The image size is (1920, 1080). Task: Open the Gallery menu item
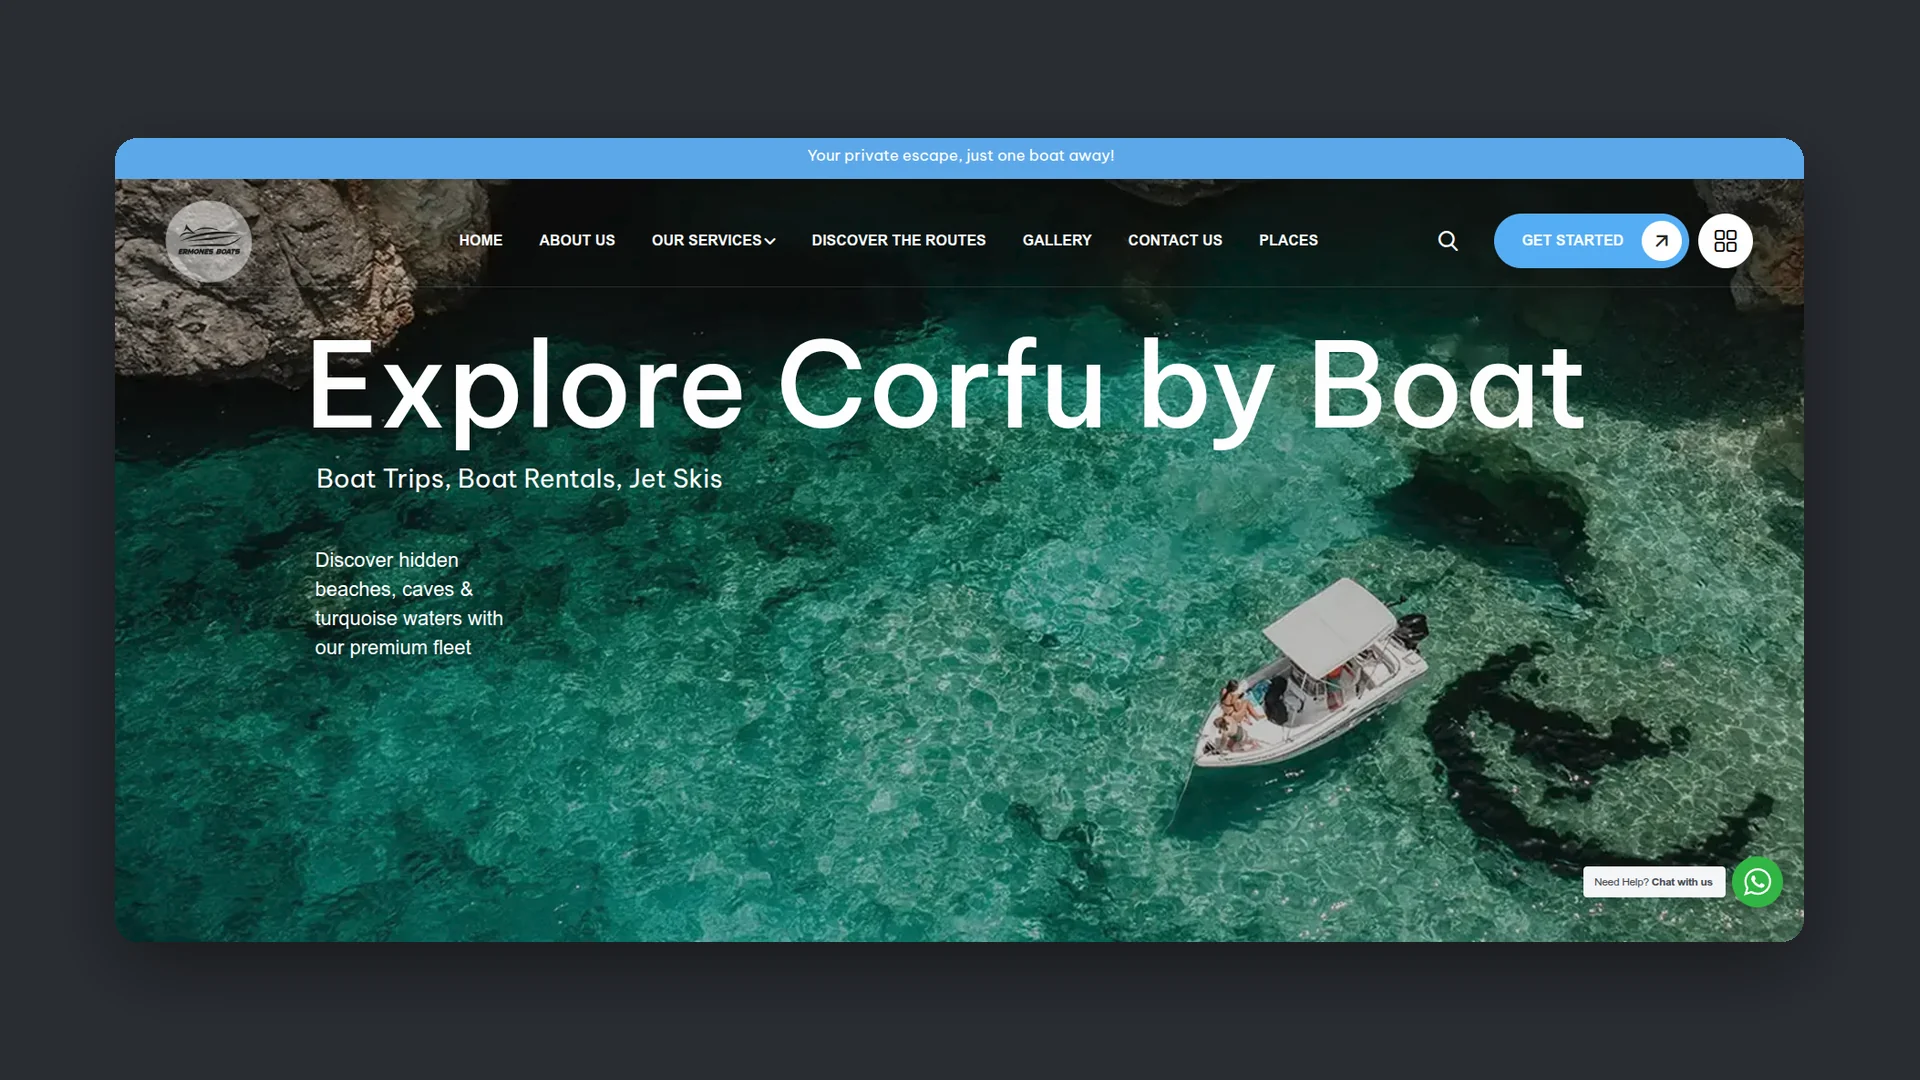[x=1057, y=240]
